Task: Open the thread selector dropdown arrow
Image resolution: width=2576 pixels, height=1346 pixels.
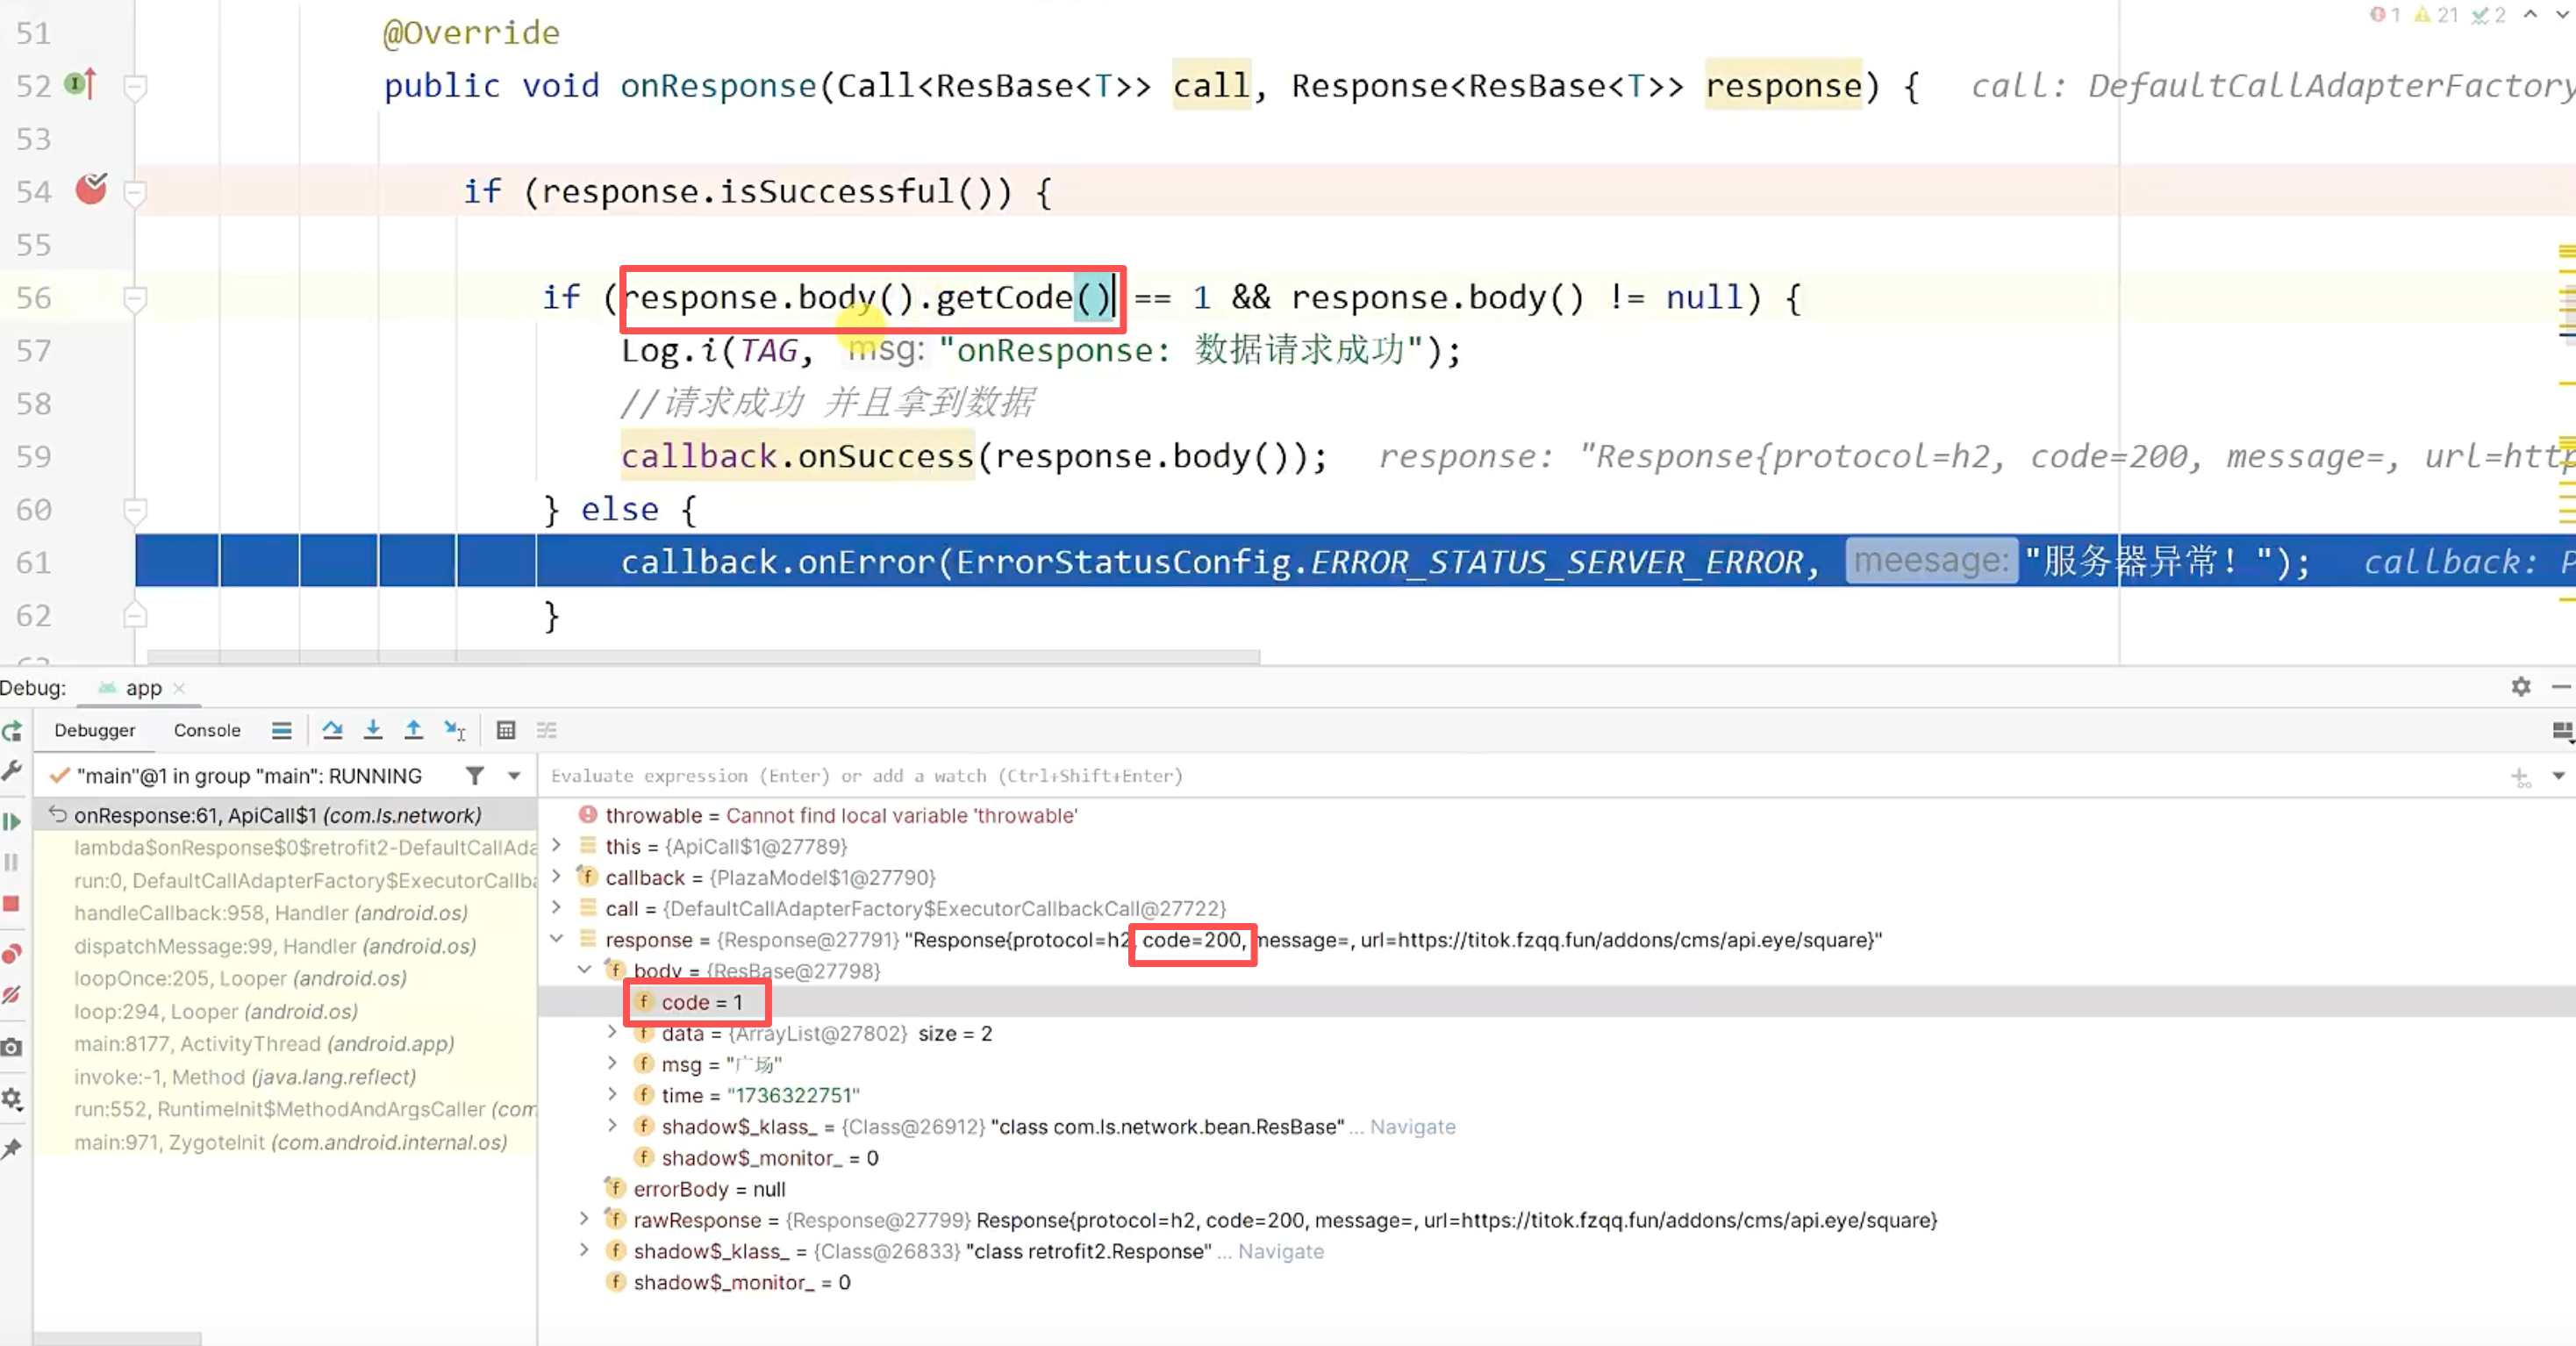Action: pyautogui.click(x=514, y=776)
